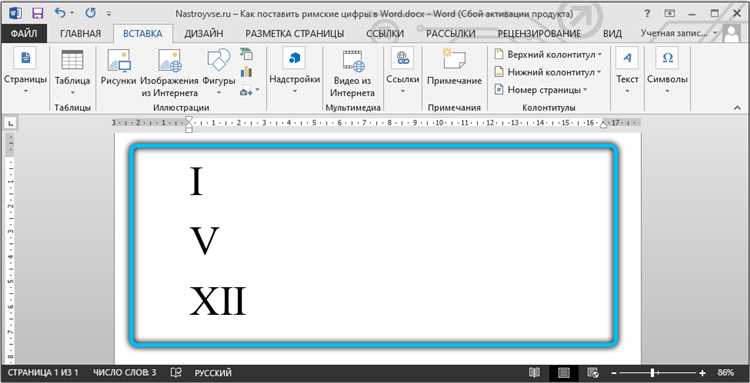Click the РУССКИЙ language button
Screen dimensions: 750x383
(213, 373)
